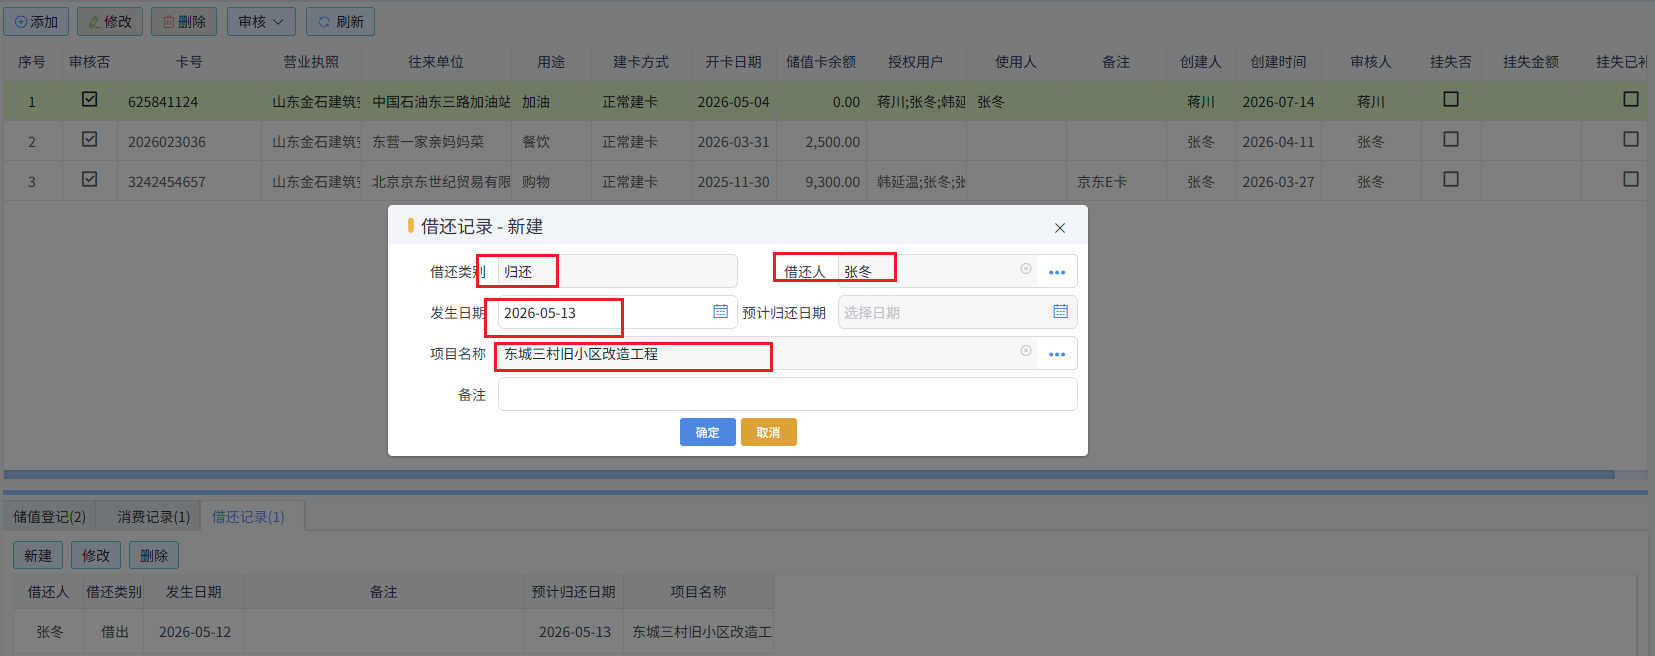
Task: Open 项目名称 picker via ellipsis icon
Action: 1057,354
